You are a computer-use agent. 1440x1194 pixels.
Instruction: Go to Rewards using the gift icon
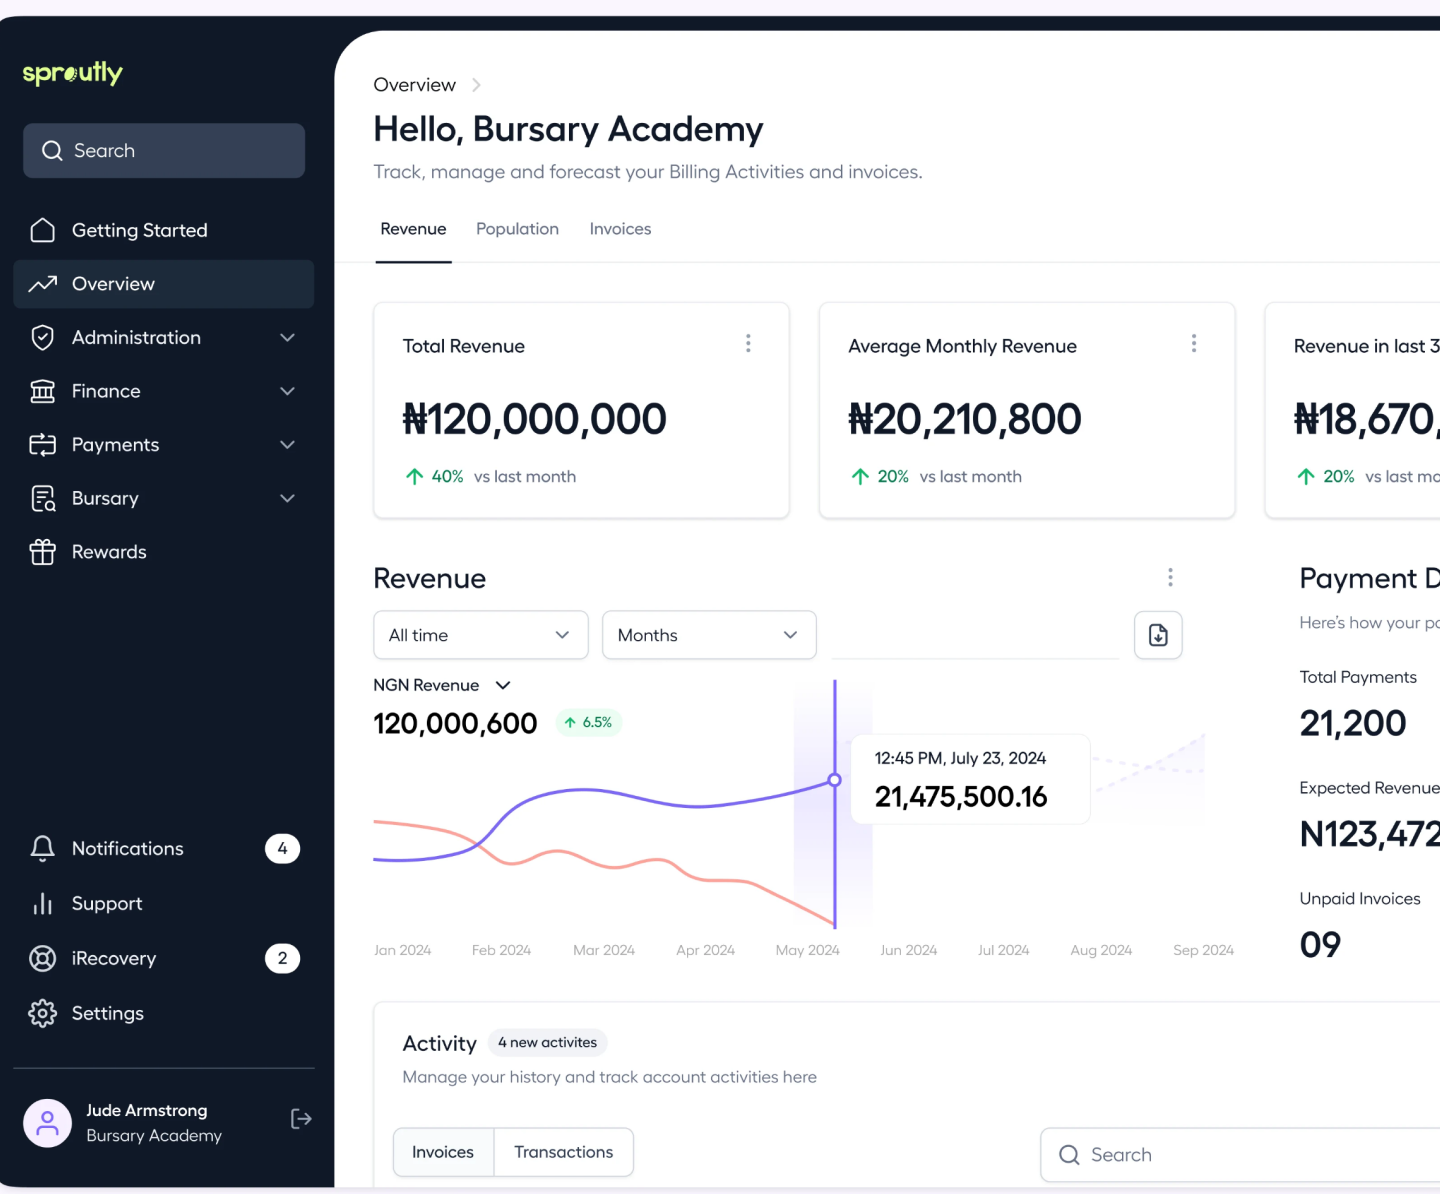[x=42, y=552]
